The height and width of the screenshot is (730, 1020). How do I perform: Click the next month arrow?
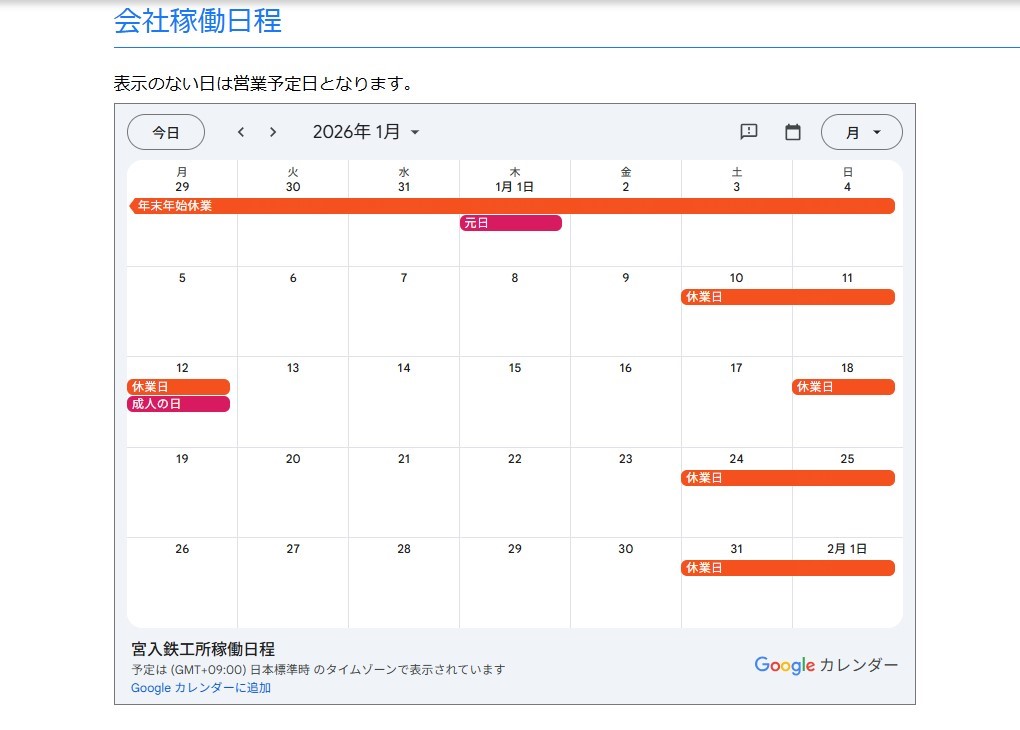pyautogui.click(x=273, y=132)
